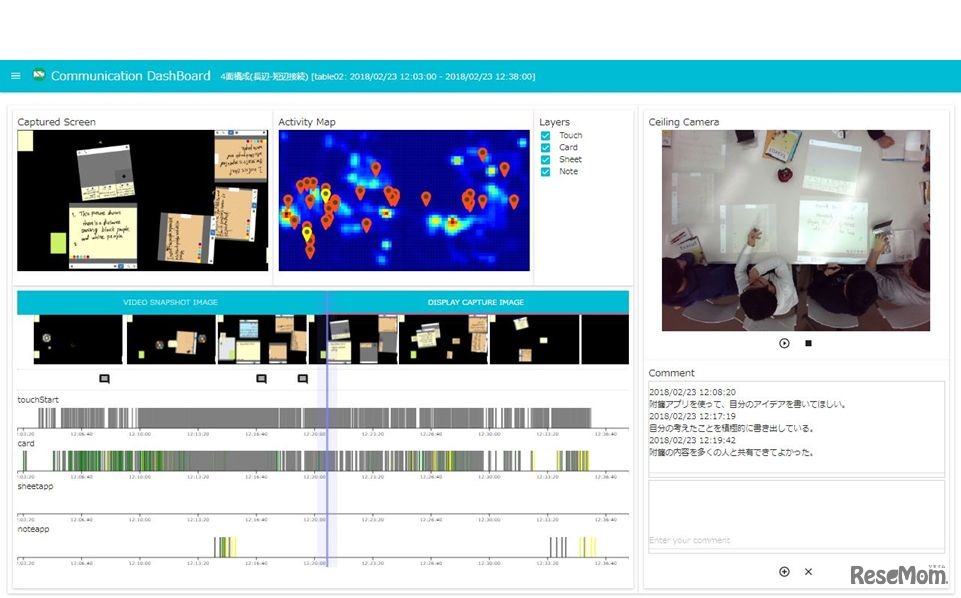Click the plus icon below the comment box
Viewport: 961px width, 598px height.
pos(784,572)
